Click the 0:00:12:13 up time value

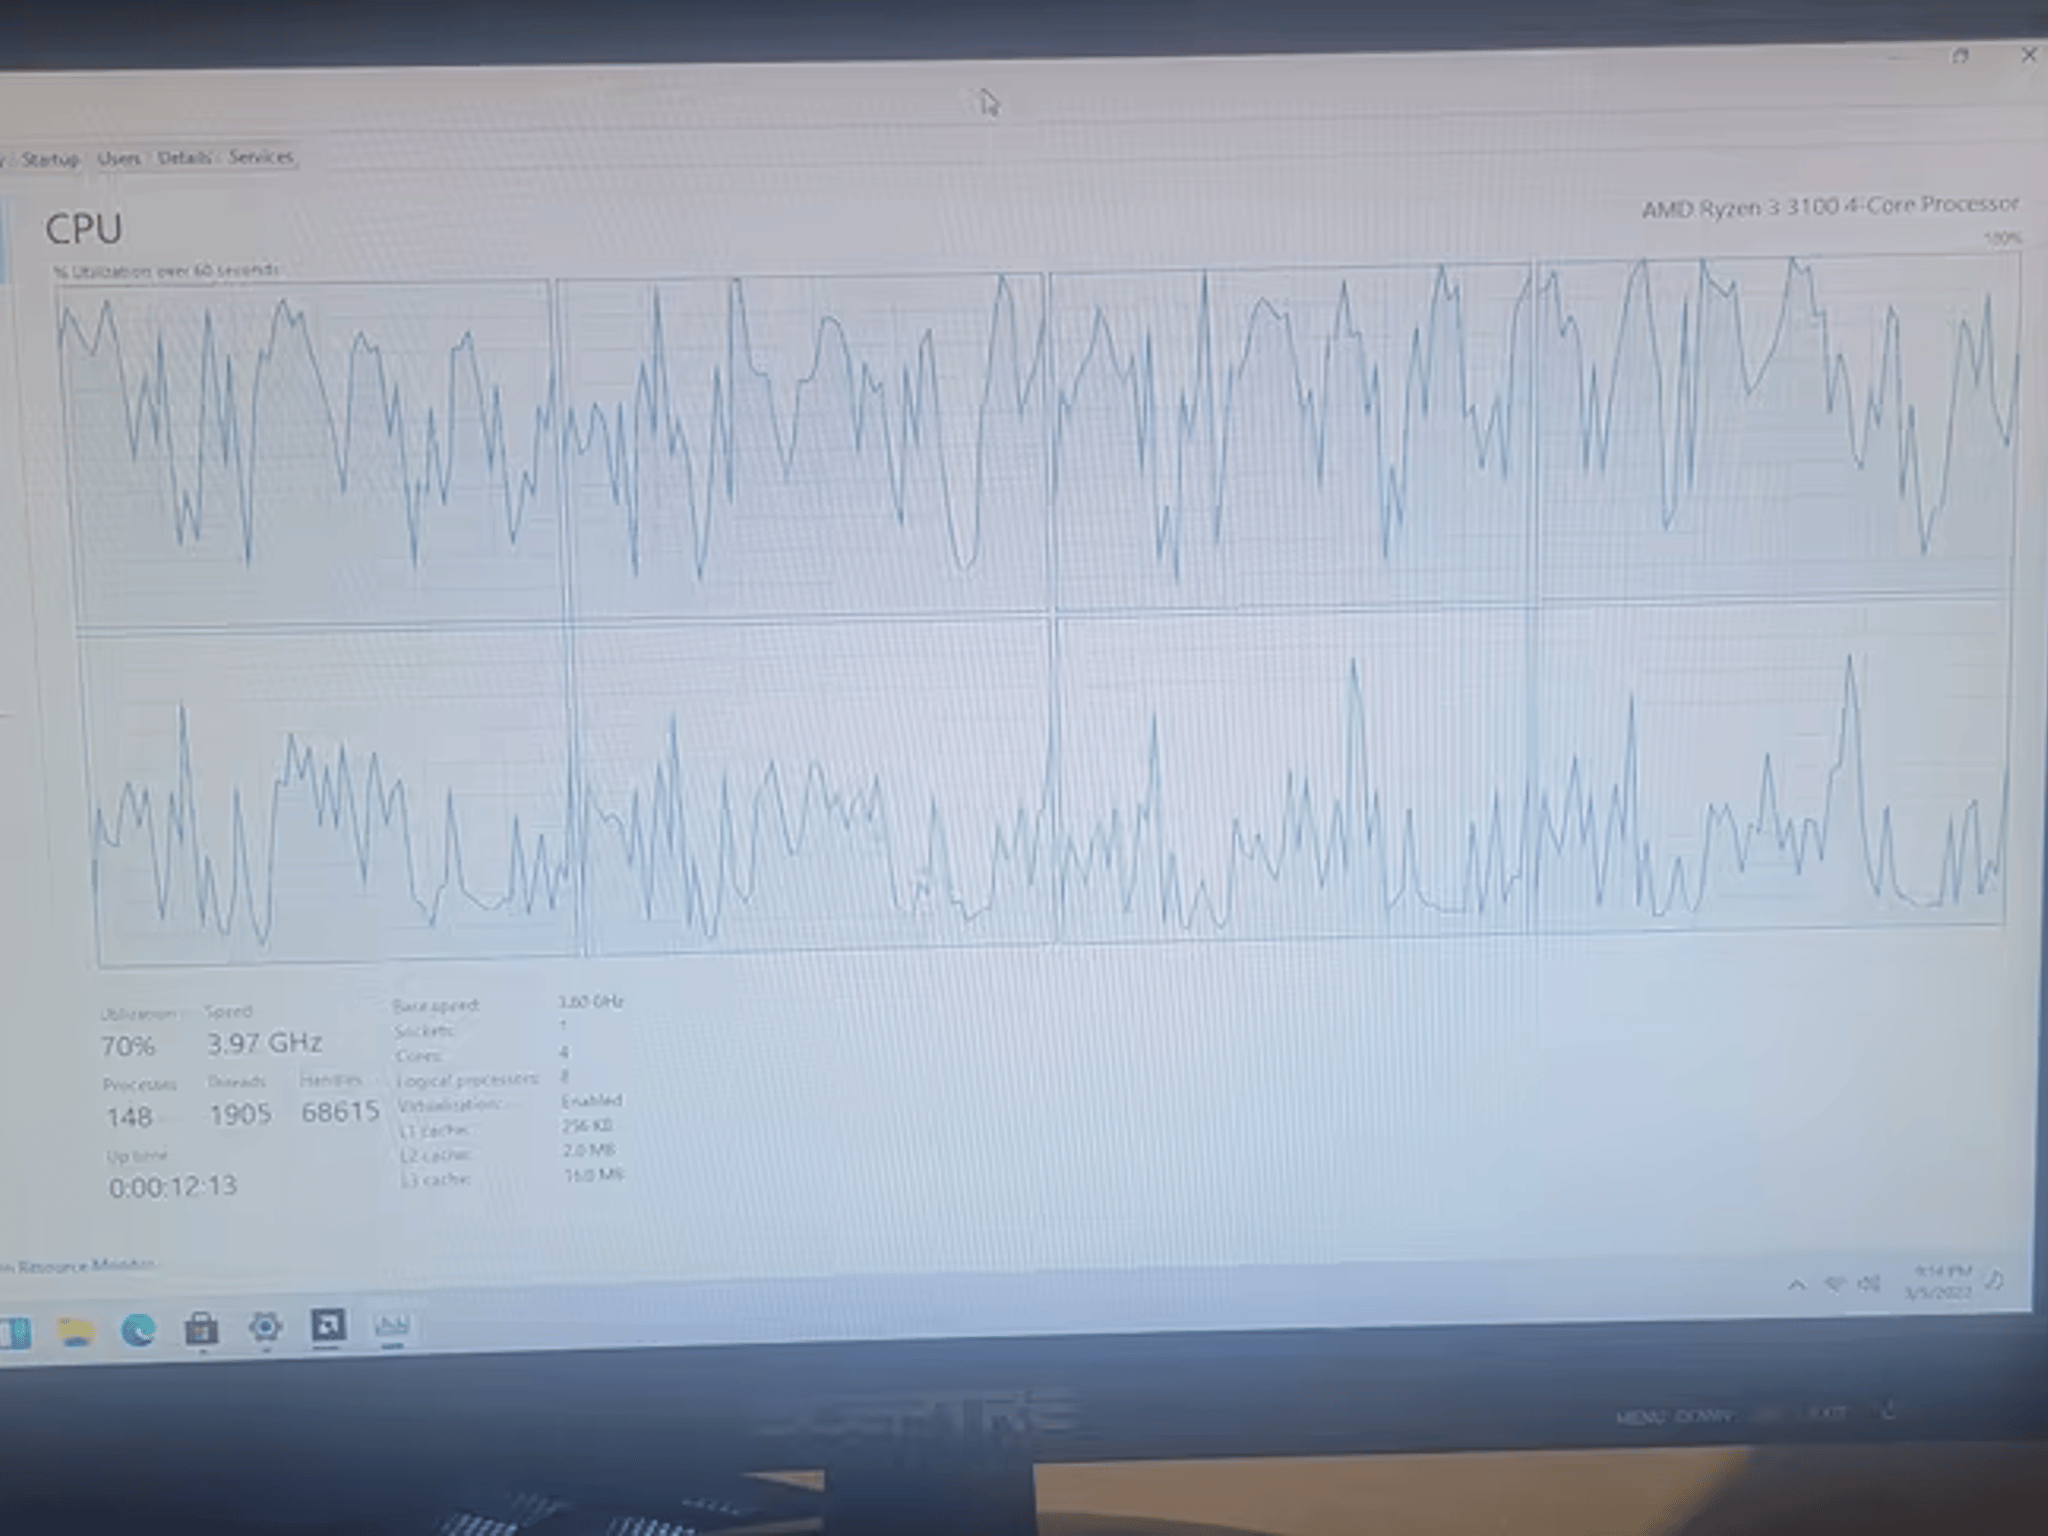[x=173, y=1187]
